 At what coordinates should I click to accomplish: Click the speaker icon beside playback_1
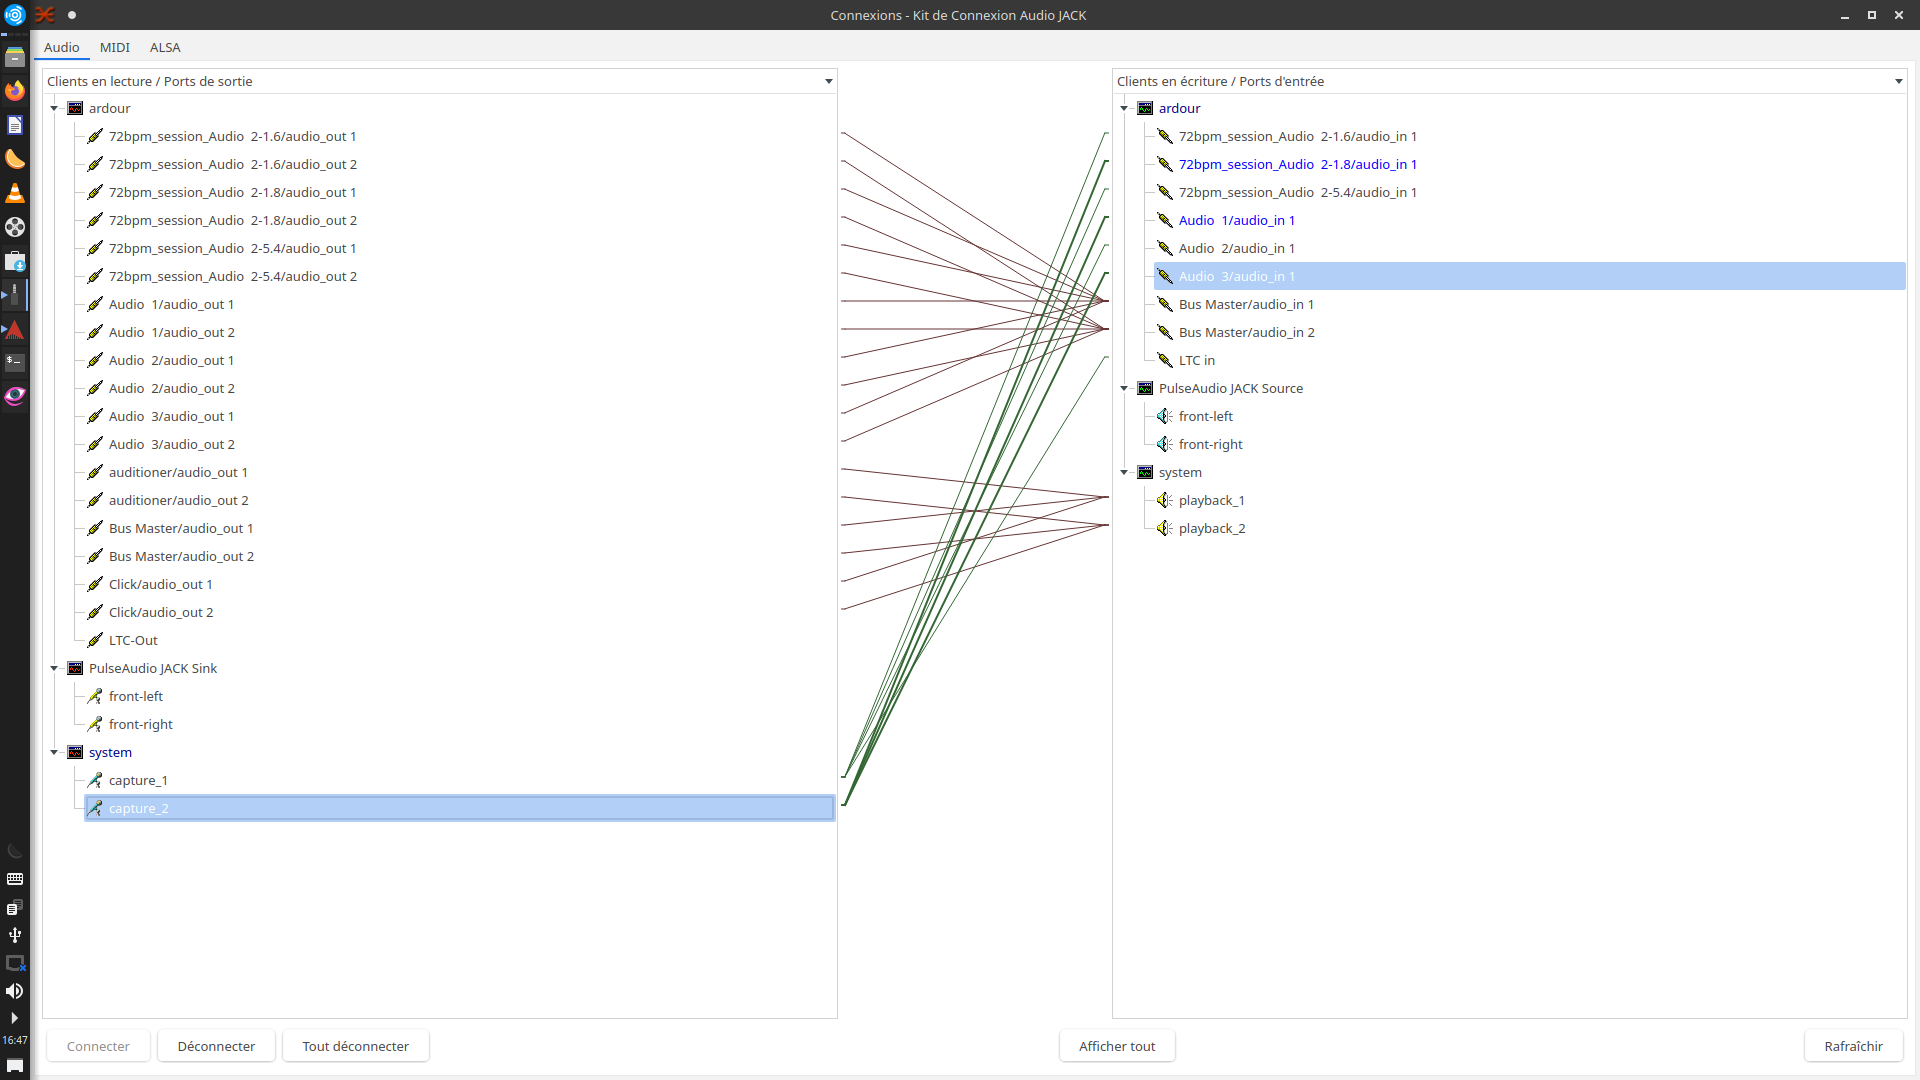1165,500
